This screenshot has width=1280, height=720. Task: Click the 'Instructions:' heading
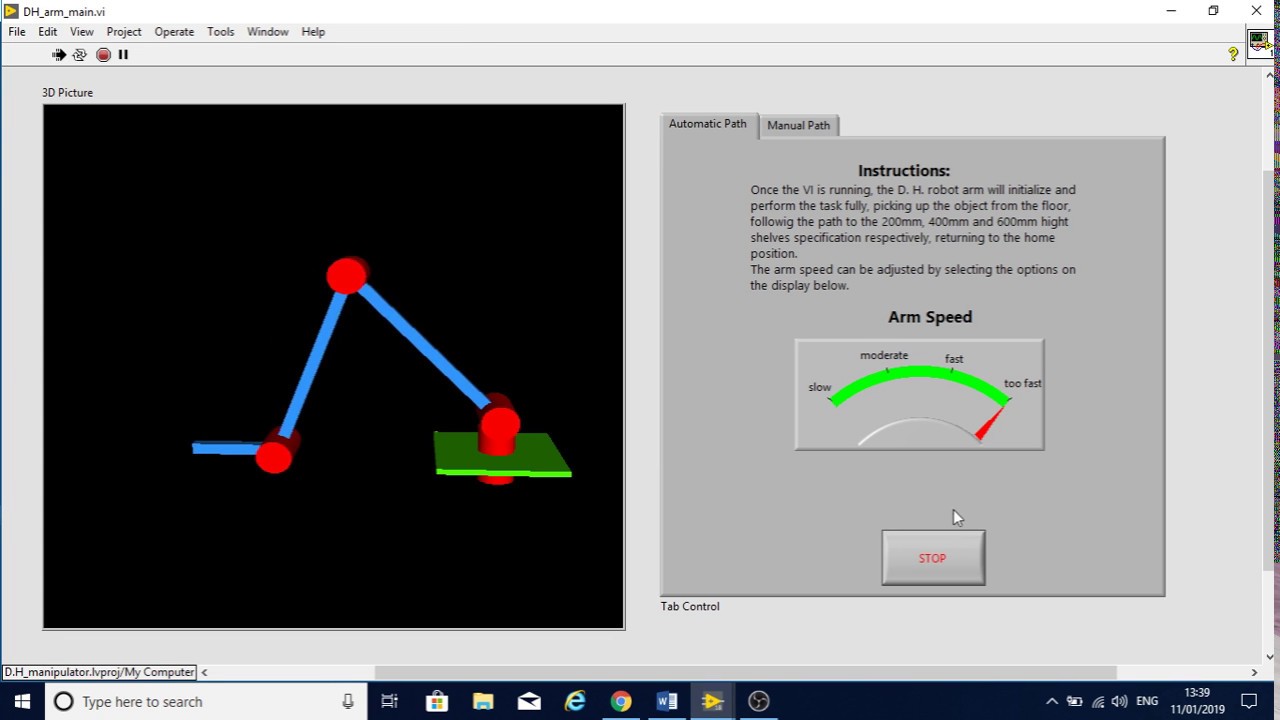[904, 171]
